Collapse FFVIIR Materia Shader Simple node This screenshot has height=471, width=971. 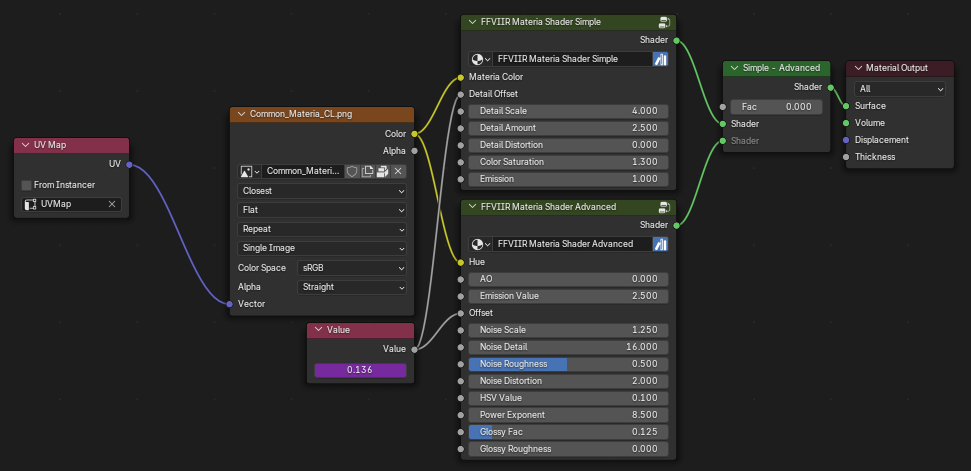click(x=472, y=22)
